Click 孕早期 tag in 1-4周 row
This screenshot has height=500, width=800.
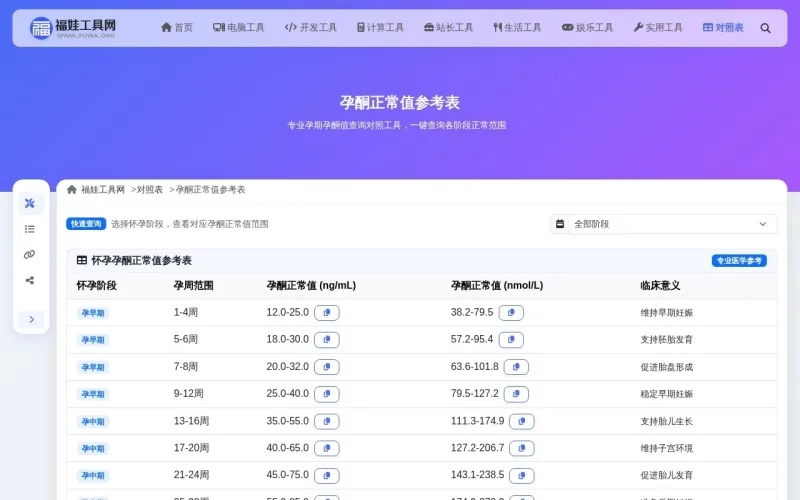coord(93,313)
